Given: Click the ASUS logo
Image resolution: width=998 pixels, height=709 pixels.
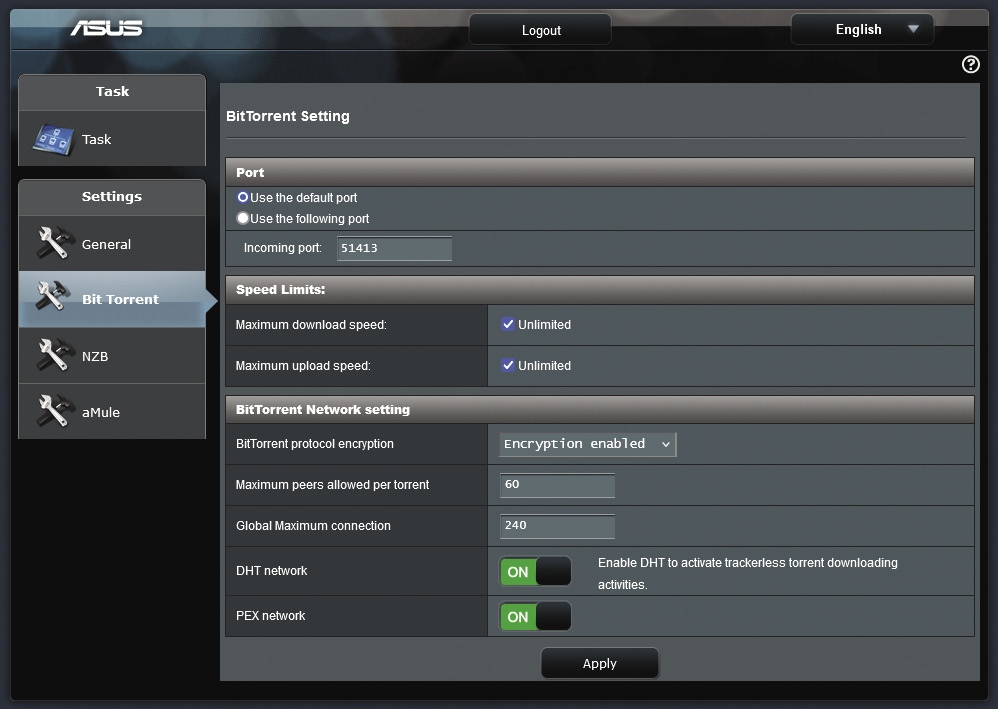Looking at the screenshot, I should coord(106,28).
